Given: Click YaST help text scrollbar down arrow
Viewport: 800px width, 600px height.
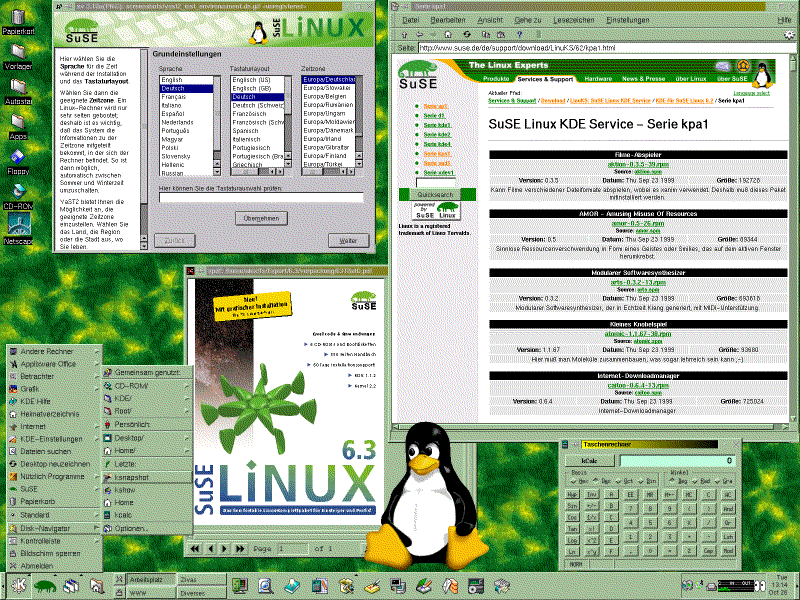Looking at the screenshot, I should tap(144, 246).
